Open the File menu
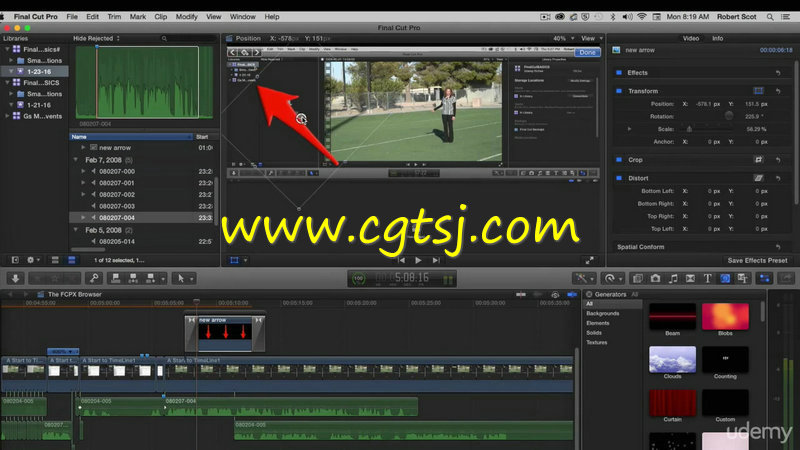Image resolution: width=800 pixels, height=450 pixels. [72, 17]
